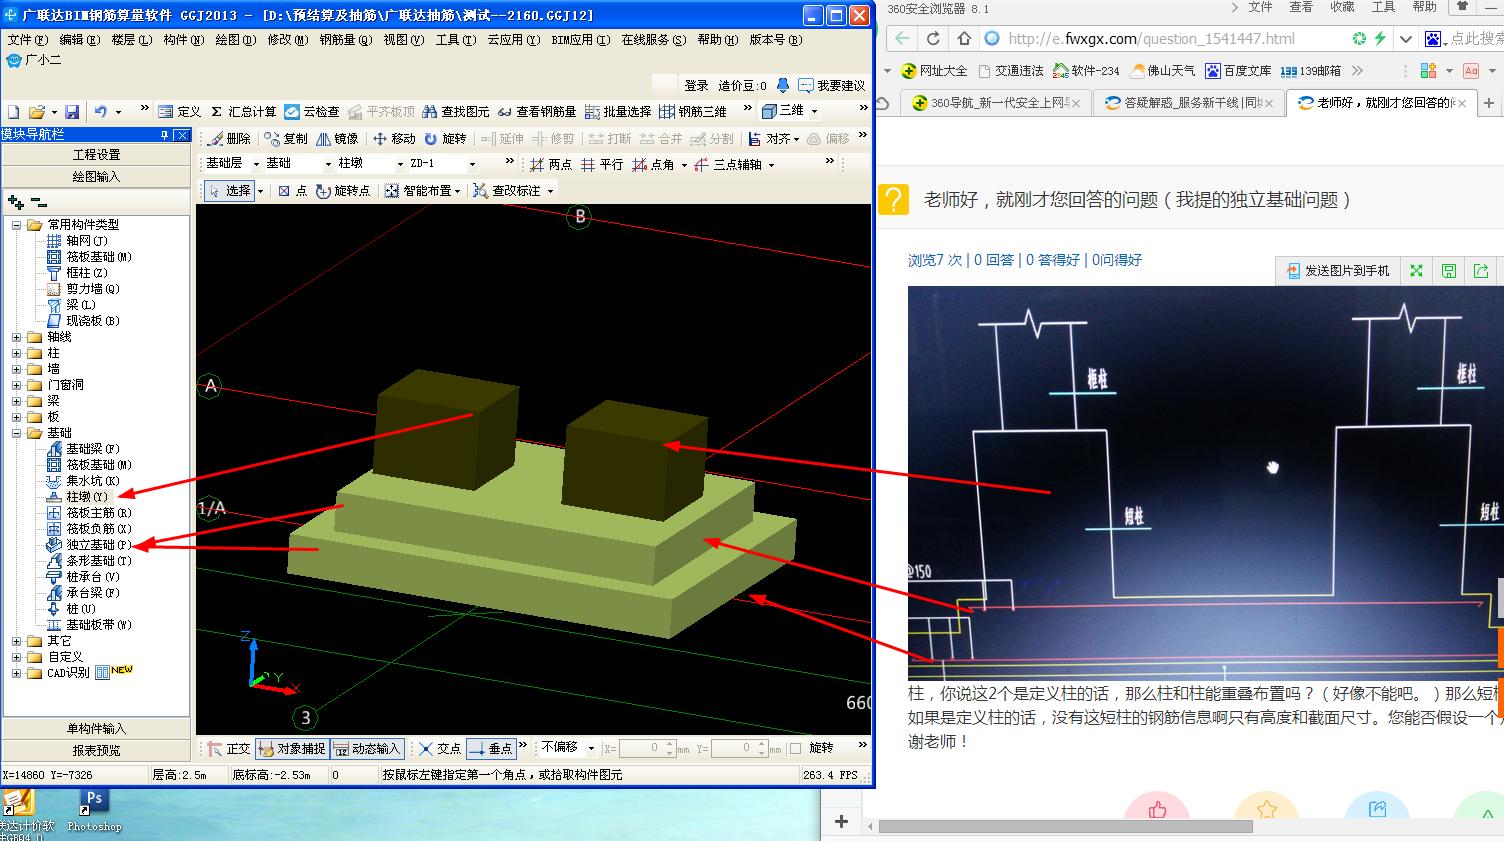Click the 报表预览 panel button

96,751
